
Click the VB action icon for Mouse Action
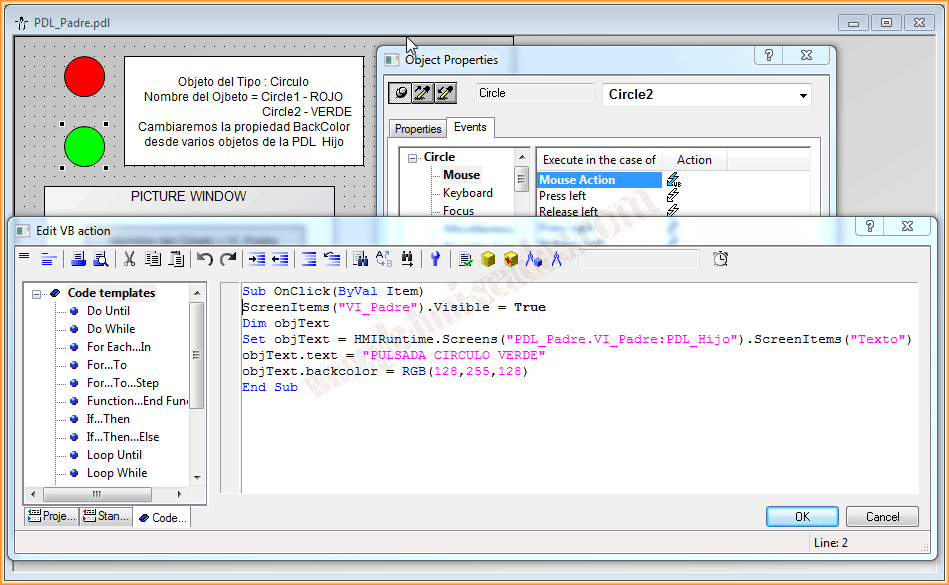click(673, 180)
